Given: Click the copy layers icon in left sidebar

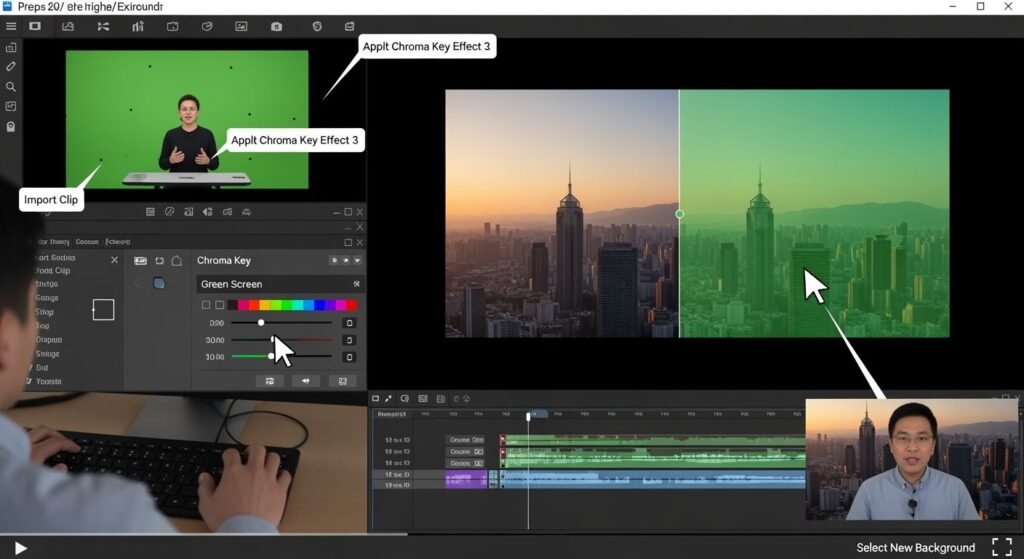Looking at the screenshot, I should pos(10,48).
